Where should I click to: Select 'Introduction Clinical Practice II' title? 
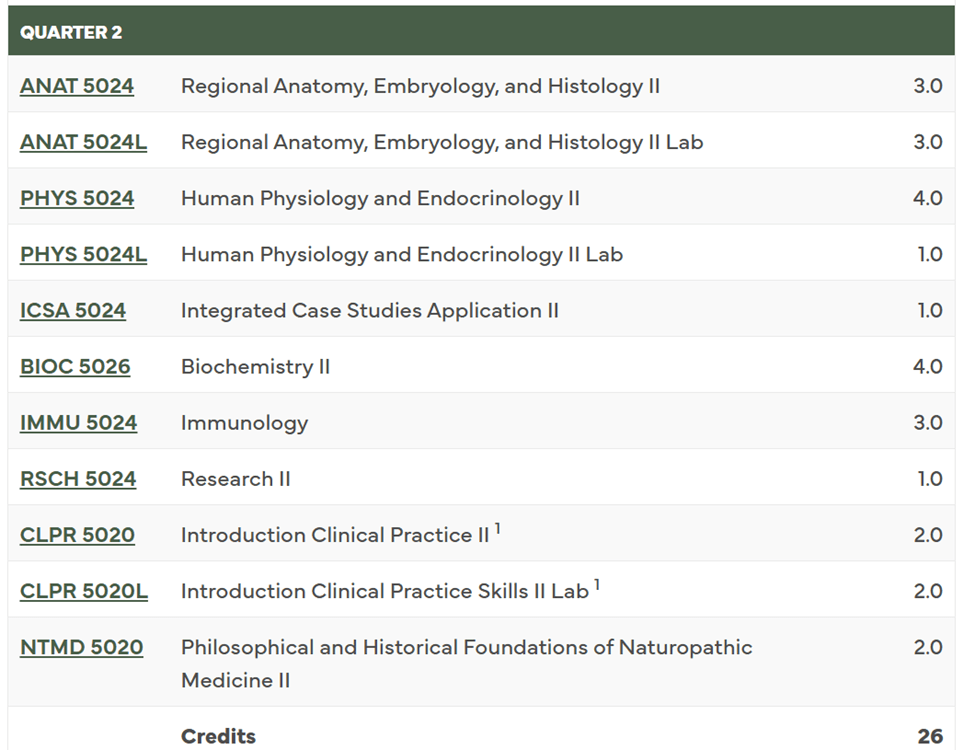(x=335, y=535)
